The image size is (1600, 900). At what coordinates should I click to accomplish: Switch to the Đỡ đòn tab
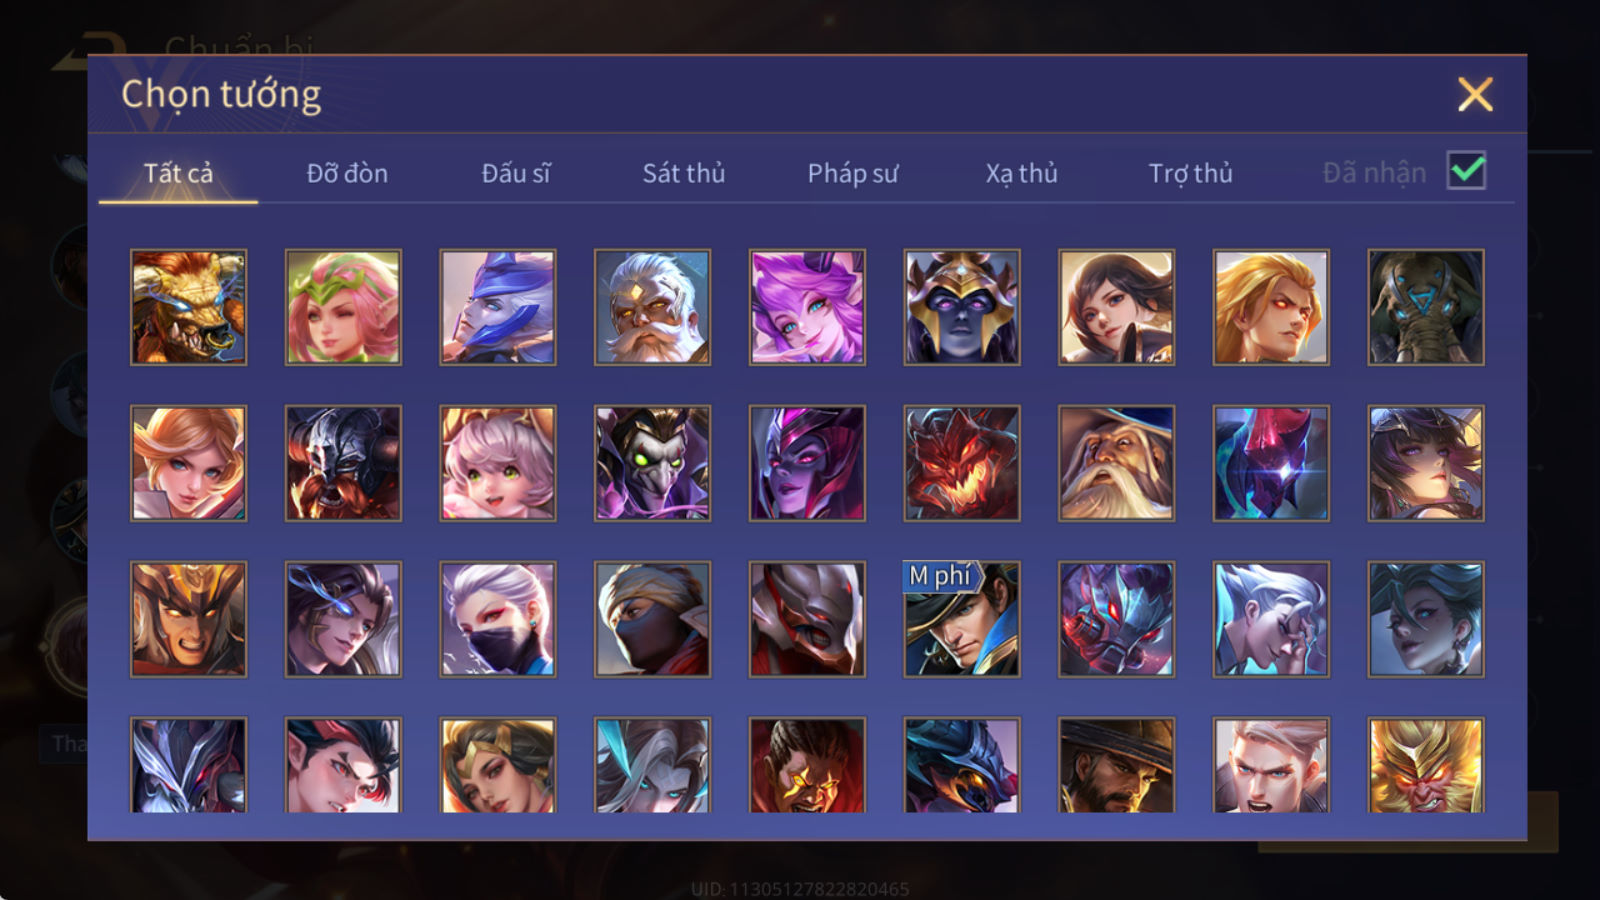[x=347, y=173]
